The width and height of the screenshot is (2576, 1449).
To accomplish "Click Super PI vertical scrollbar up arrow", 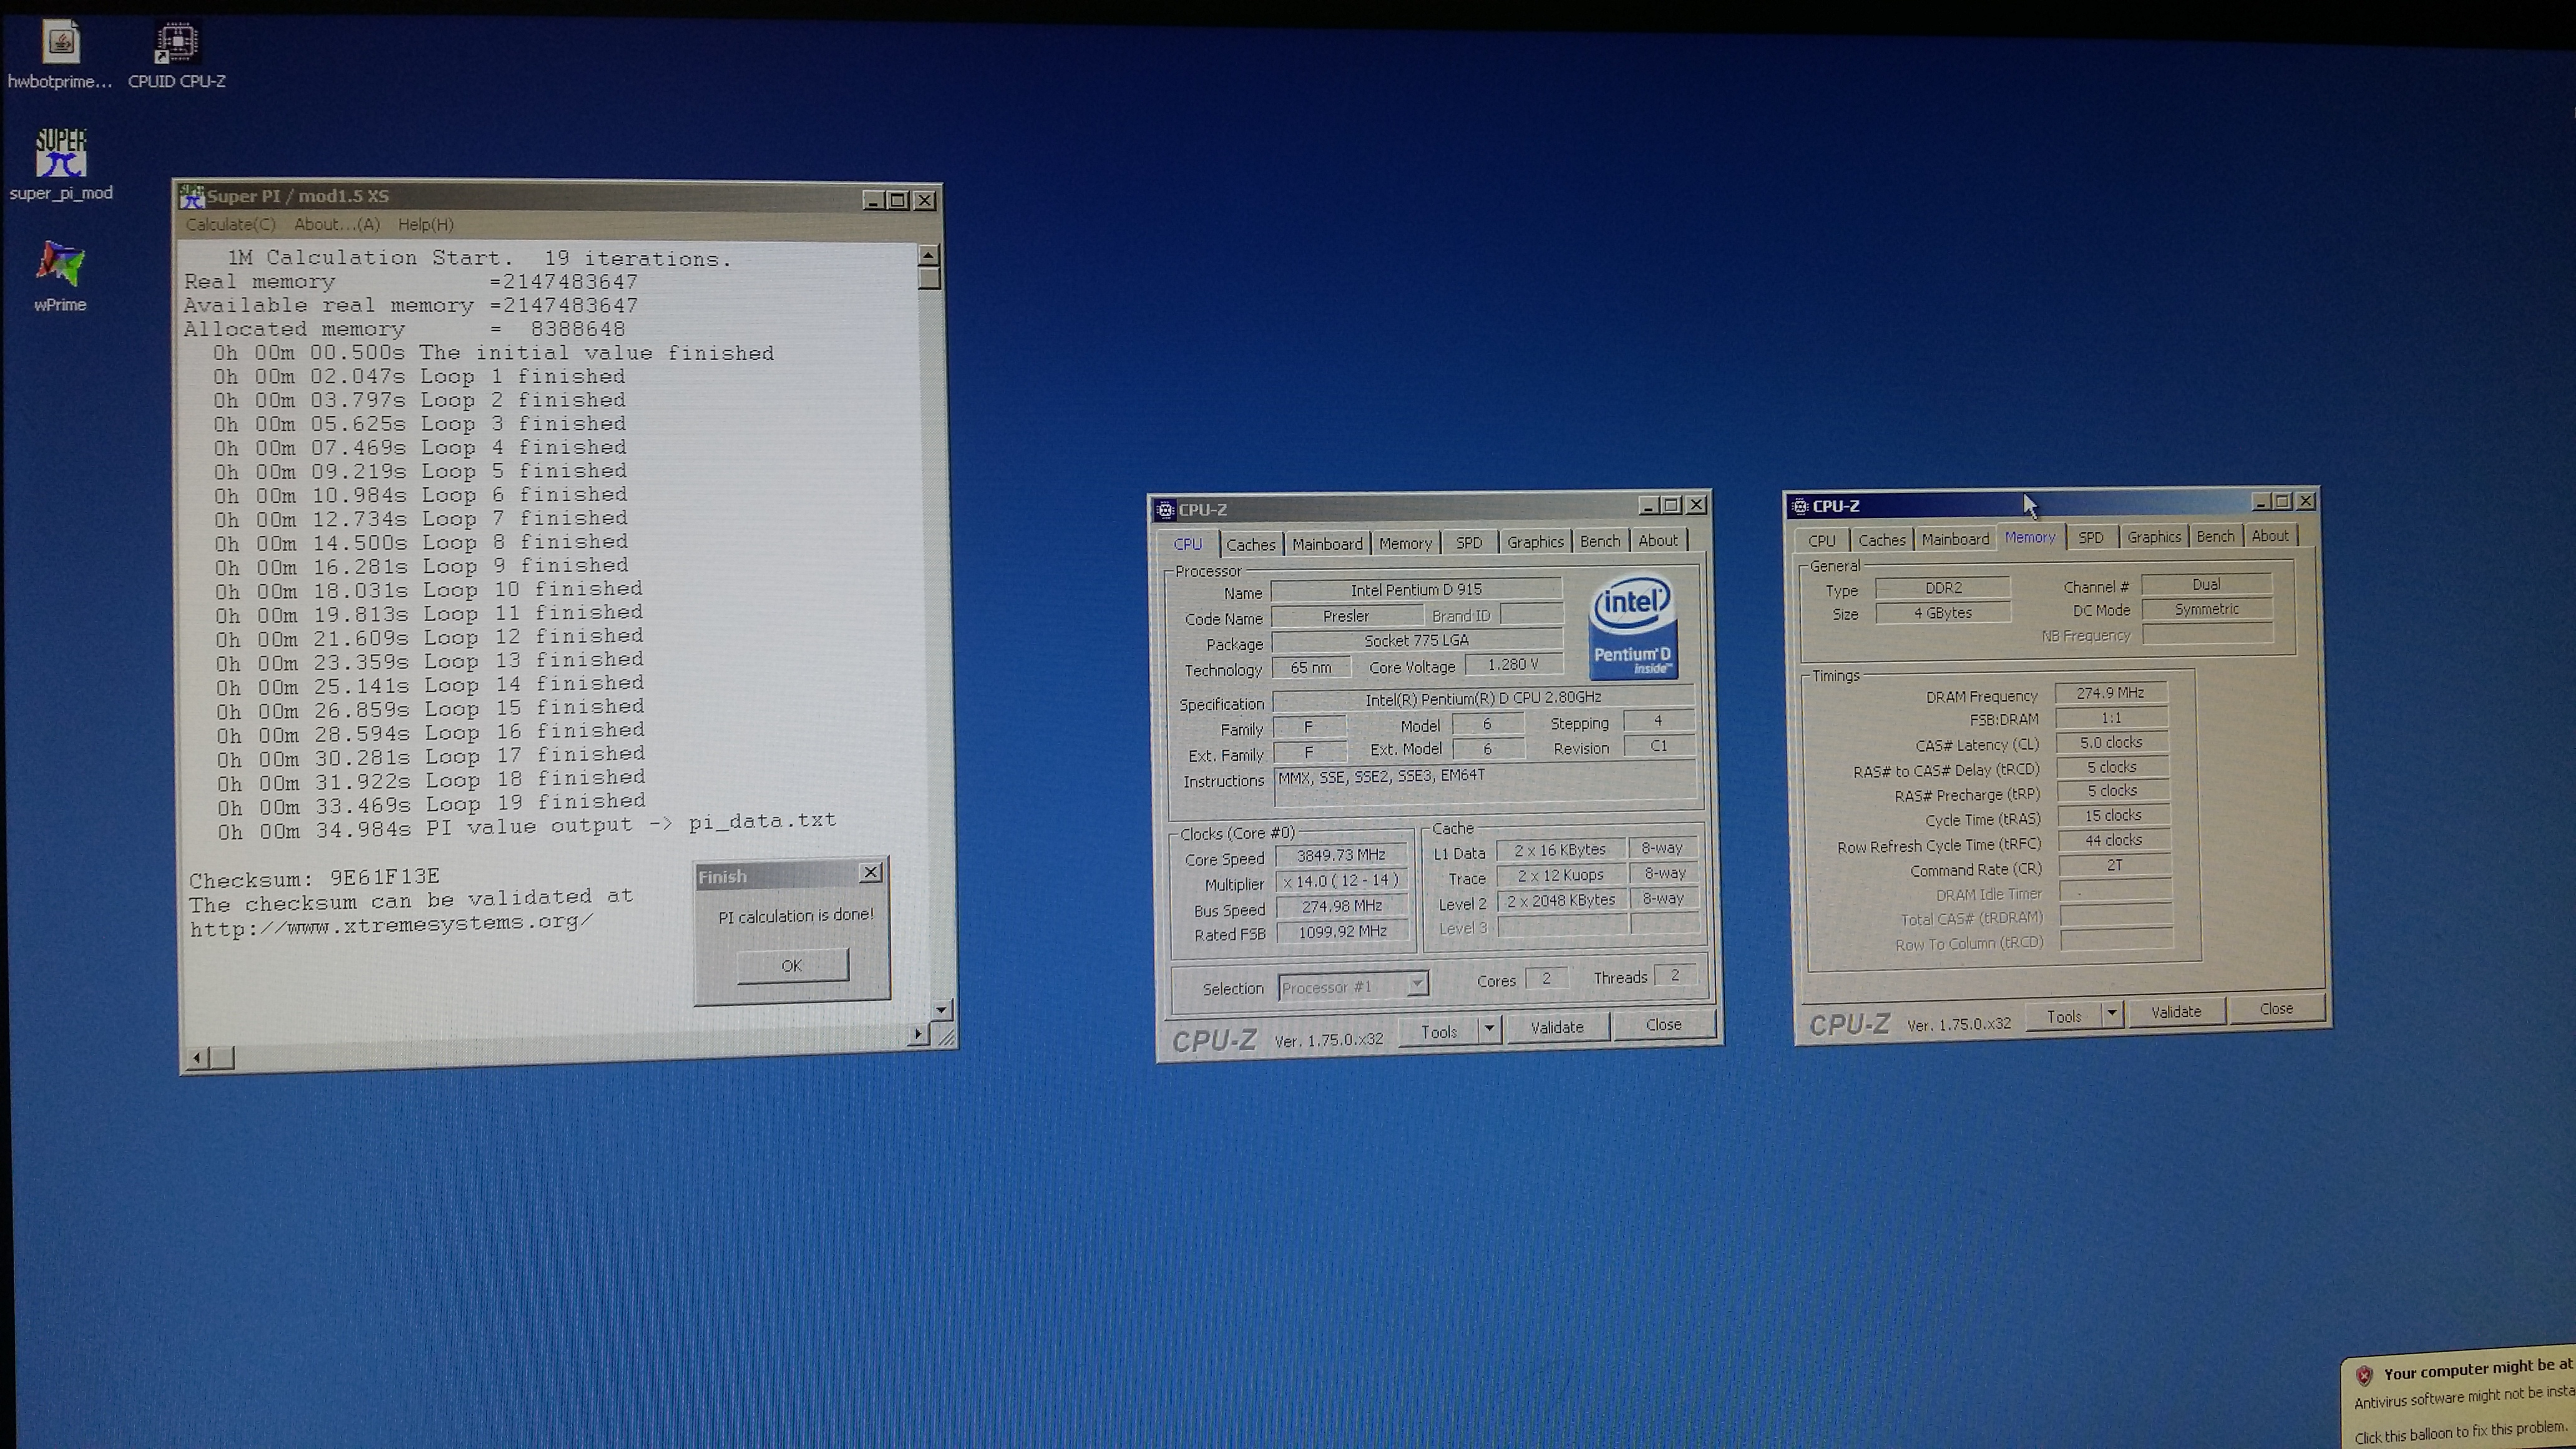I will [929, 255].
